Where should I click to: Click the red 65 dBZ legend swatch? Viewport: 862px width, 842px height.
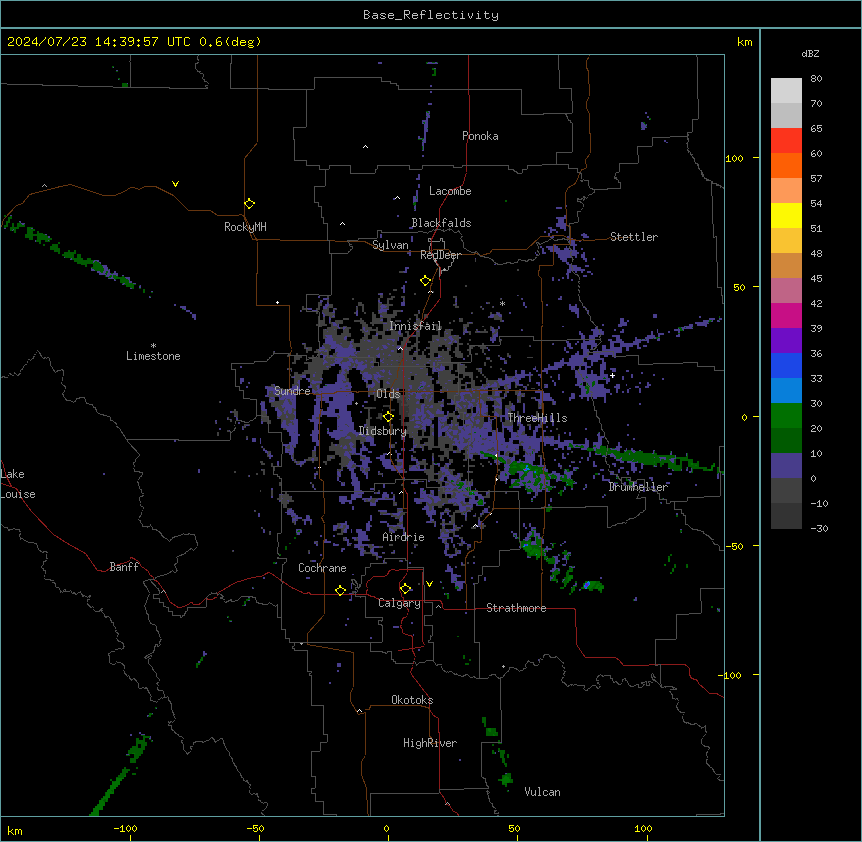pos(786,140)
